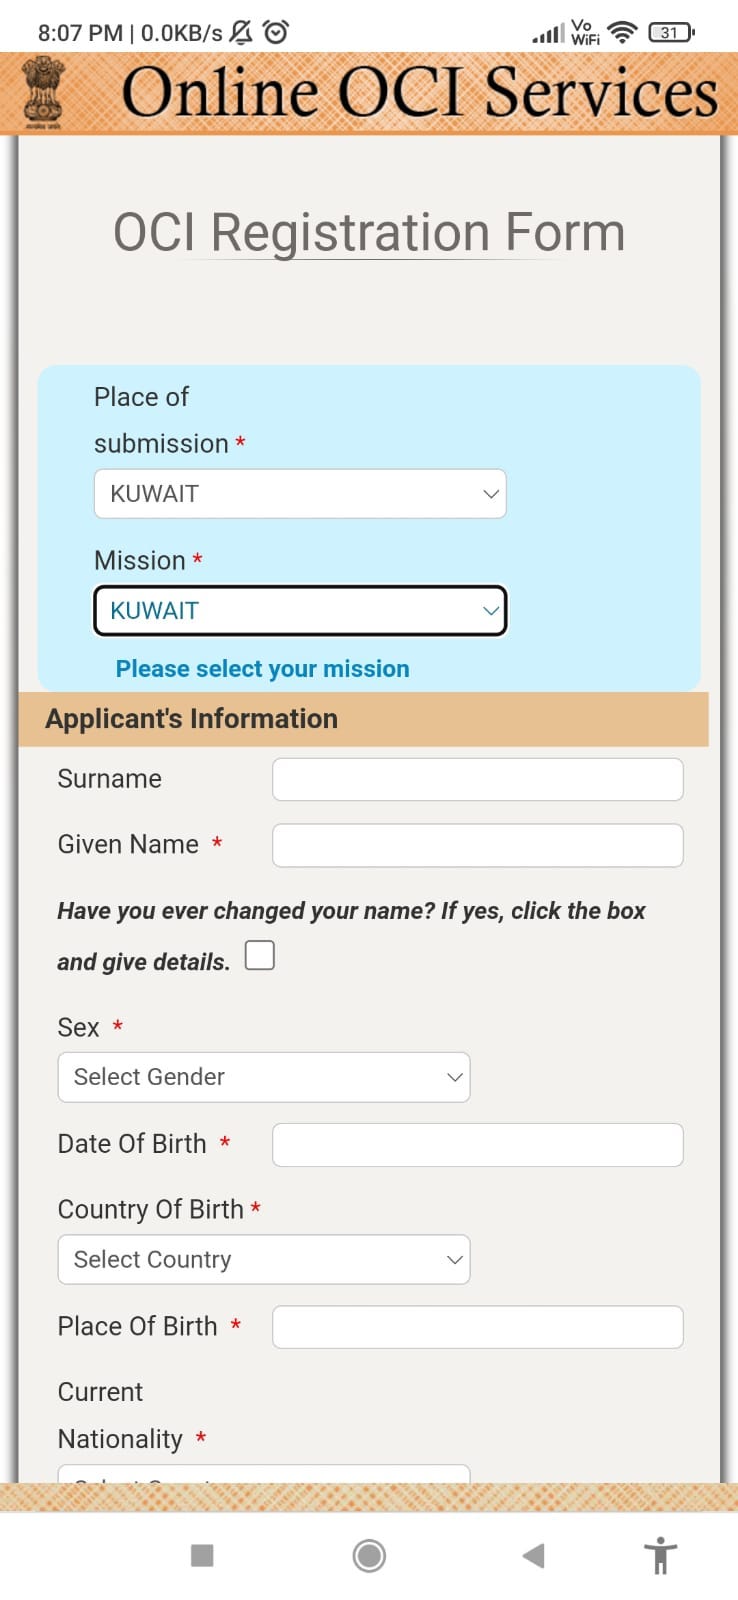Expand the Country Of Birth selector
Image resolution: width=738 pixels, height=1600 pixels.
coord(263,1259)
